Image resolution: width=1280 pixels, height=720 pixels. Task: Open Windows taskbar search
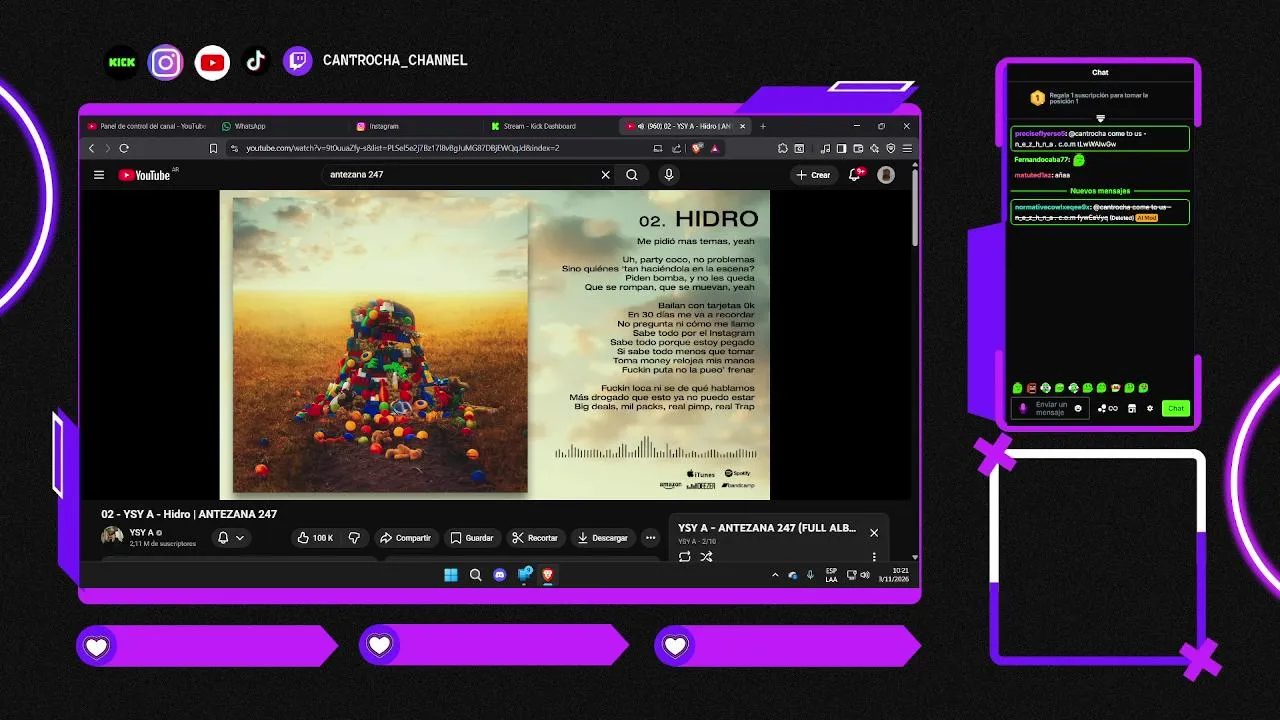click(x=475, y=575)
